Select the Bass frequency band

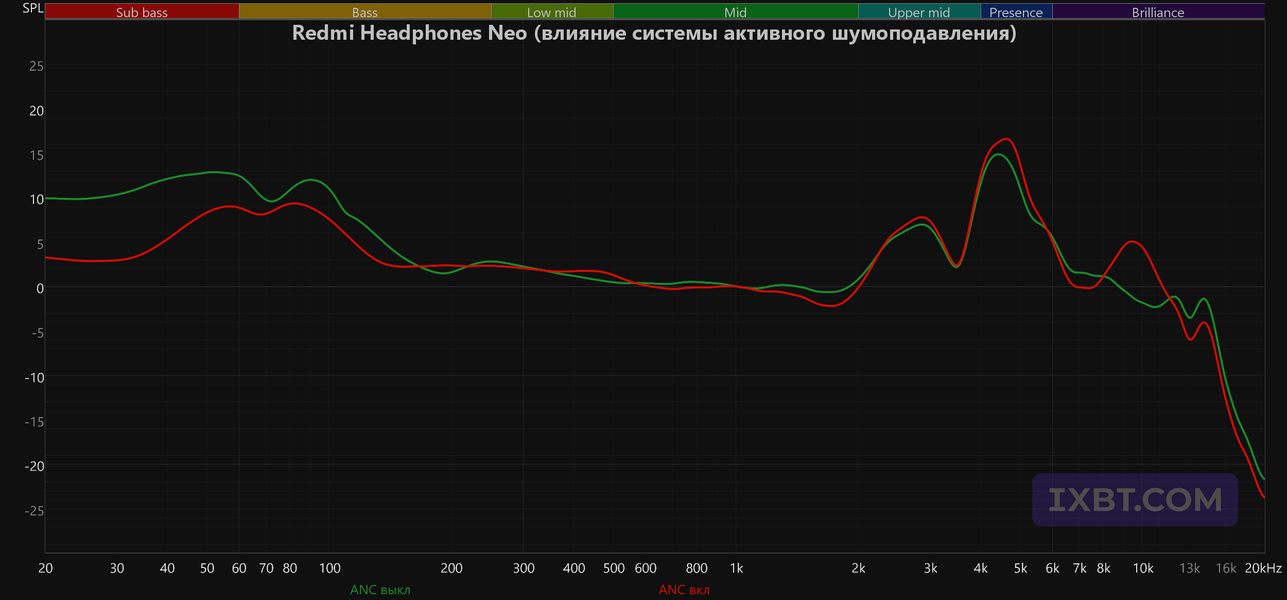365,12
